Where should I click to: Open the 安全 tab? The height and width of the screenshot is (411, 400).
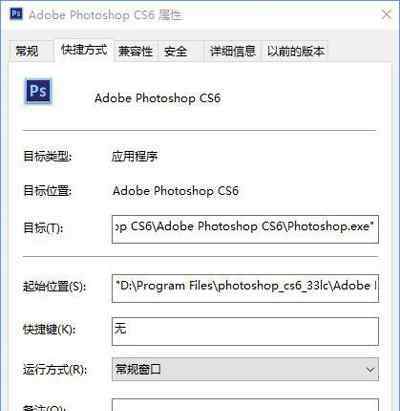[176, 51]
